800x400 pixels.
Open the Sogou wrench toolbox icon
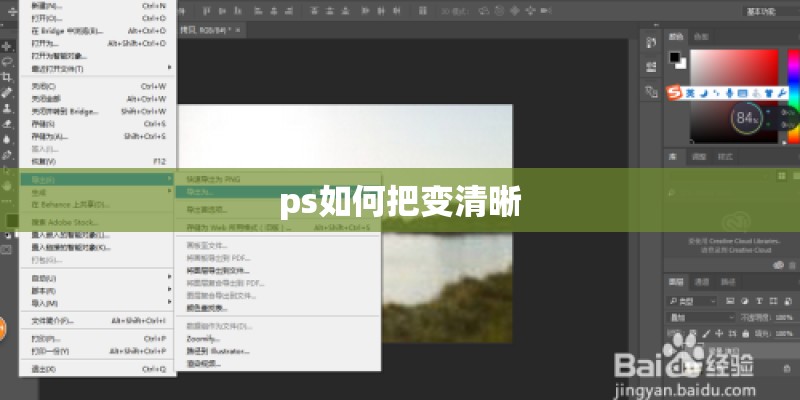pos(782,93)
